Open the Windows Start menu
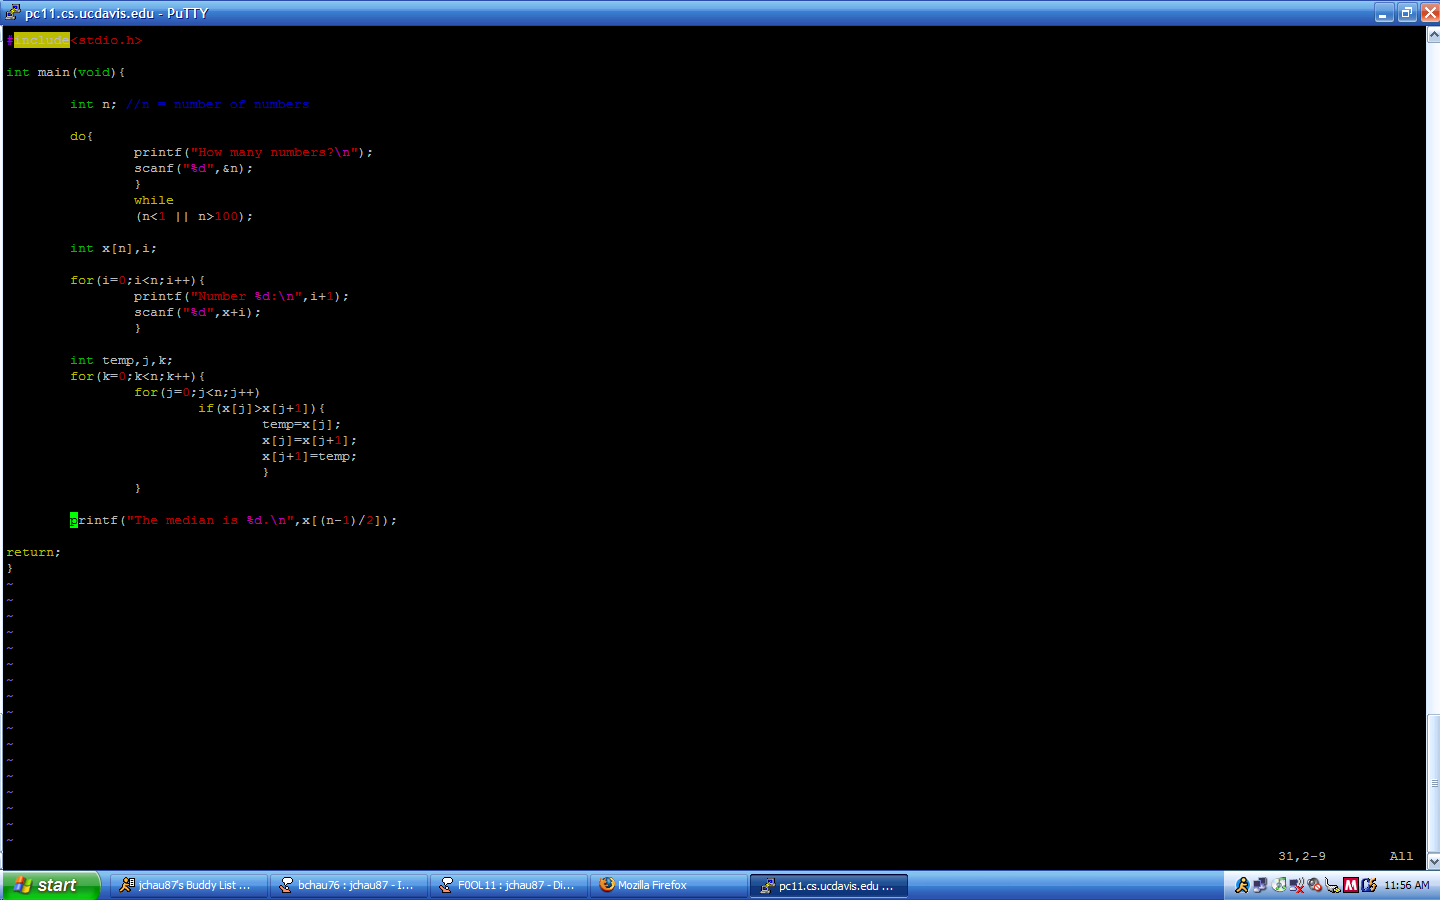1440x900 pixels. [x=50, y=885]
